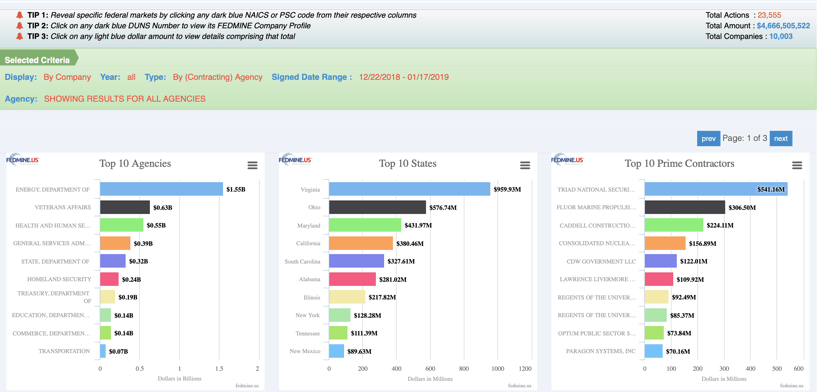Screen dimensions: 819x392
Task: Click the $89.63M value label
Action: 359,351
